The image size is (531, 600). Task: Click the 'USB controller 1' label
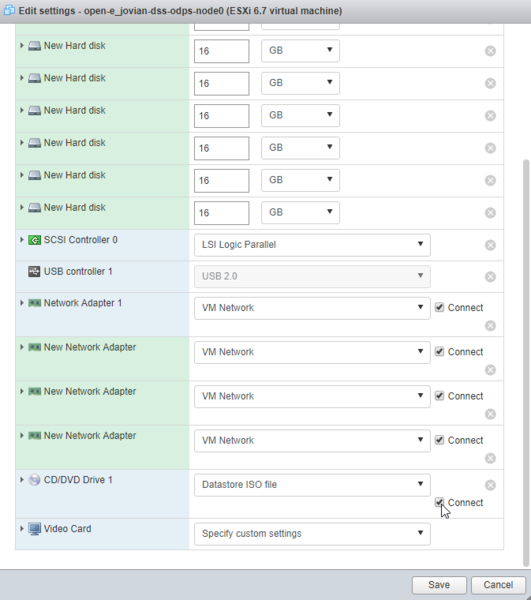click(x=78, y=272)
